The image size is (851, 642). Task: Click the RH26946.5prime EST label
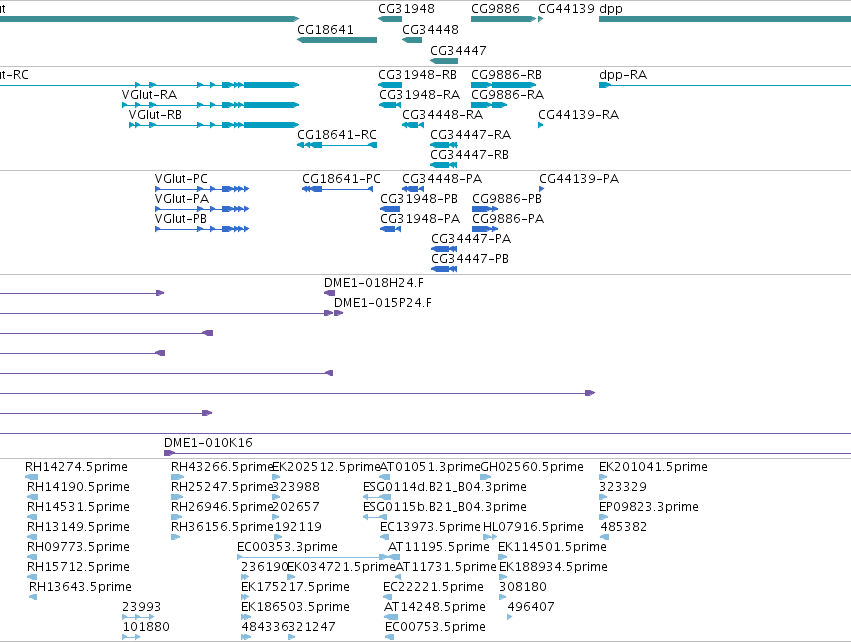point(222,507)
